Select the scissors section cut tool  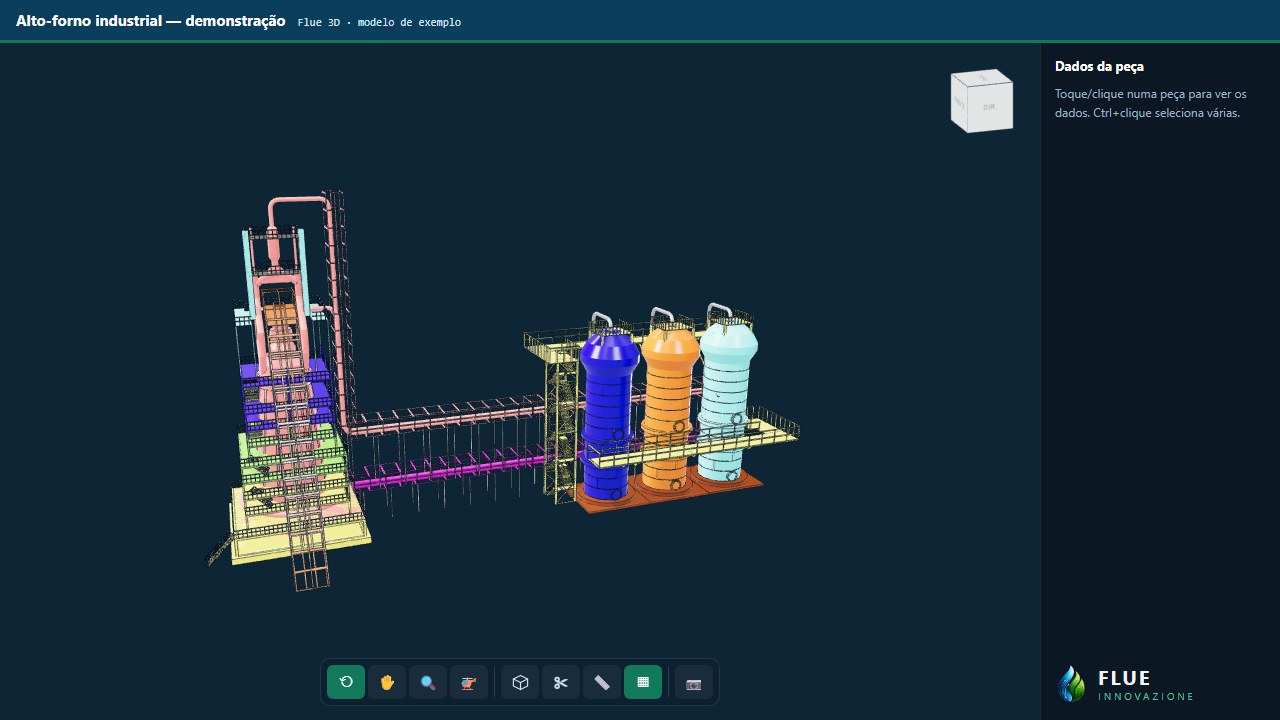pyautogui.click(x=561, y=682)
